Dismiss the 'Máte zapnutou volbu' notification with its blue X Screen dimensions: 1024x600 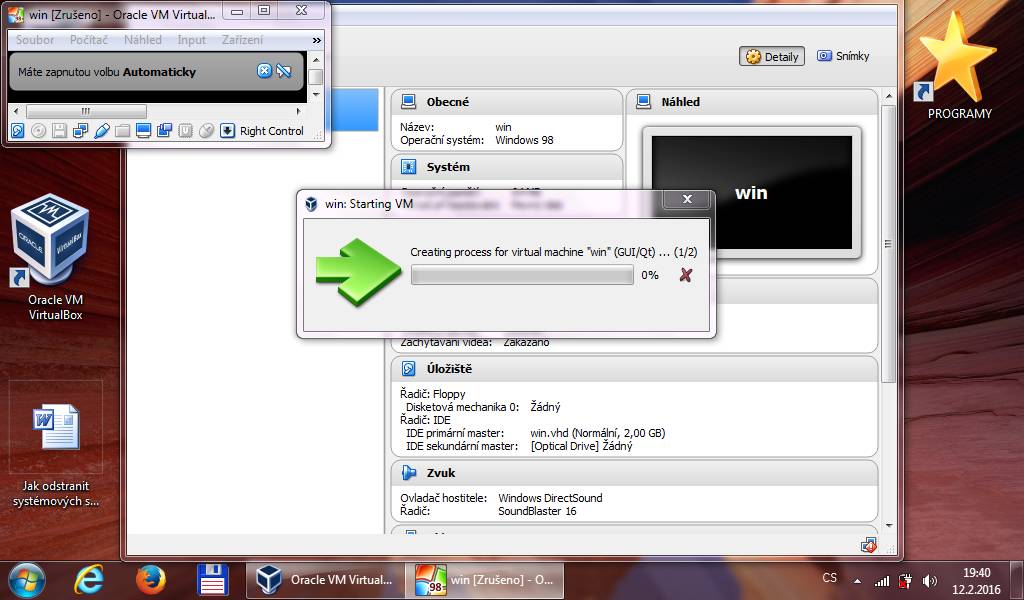(264, 71)
